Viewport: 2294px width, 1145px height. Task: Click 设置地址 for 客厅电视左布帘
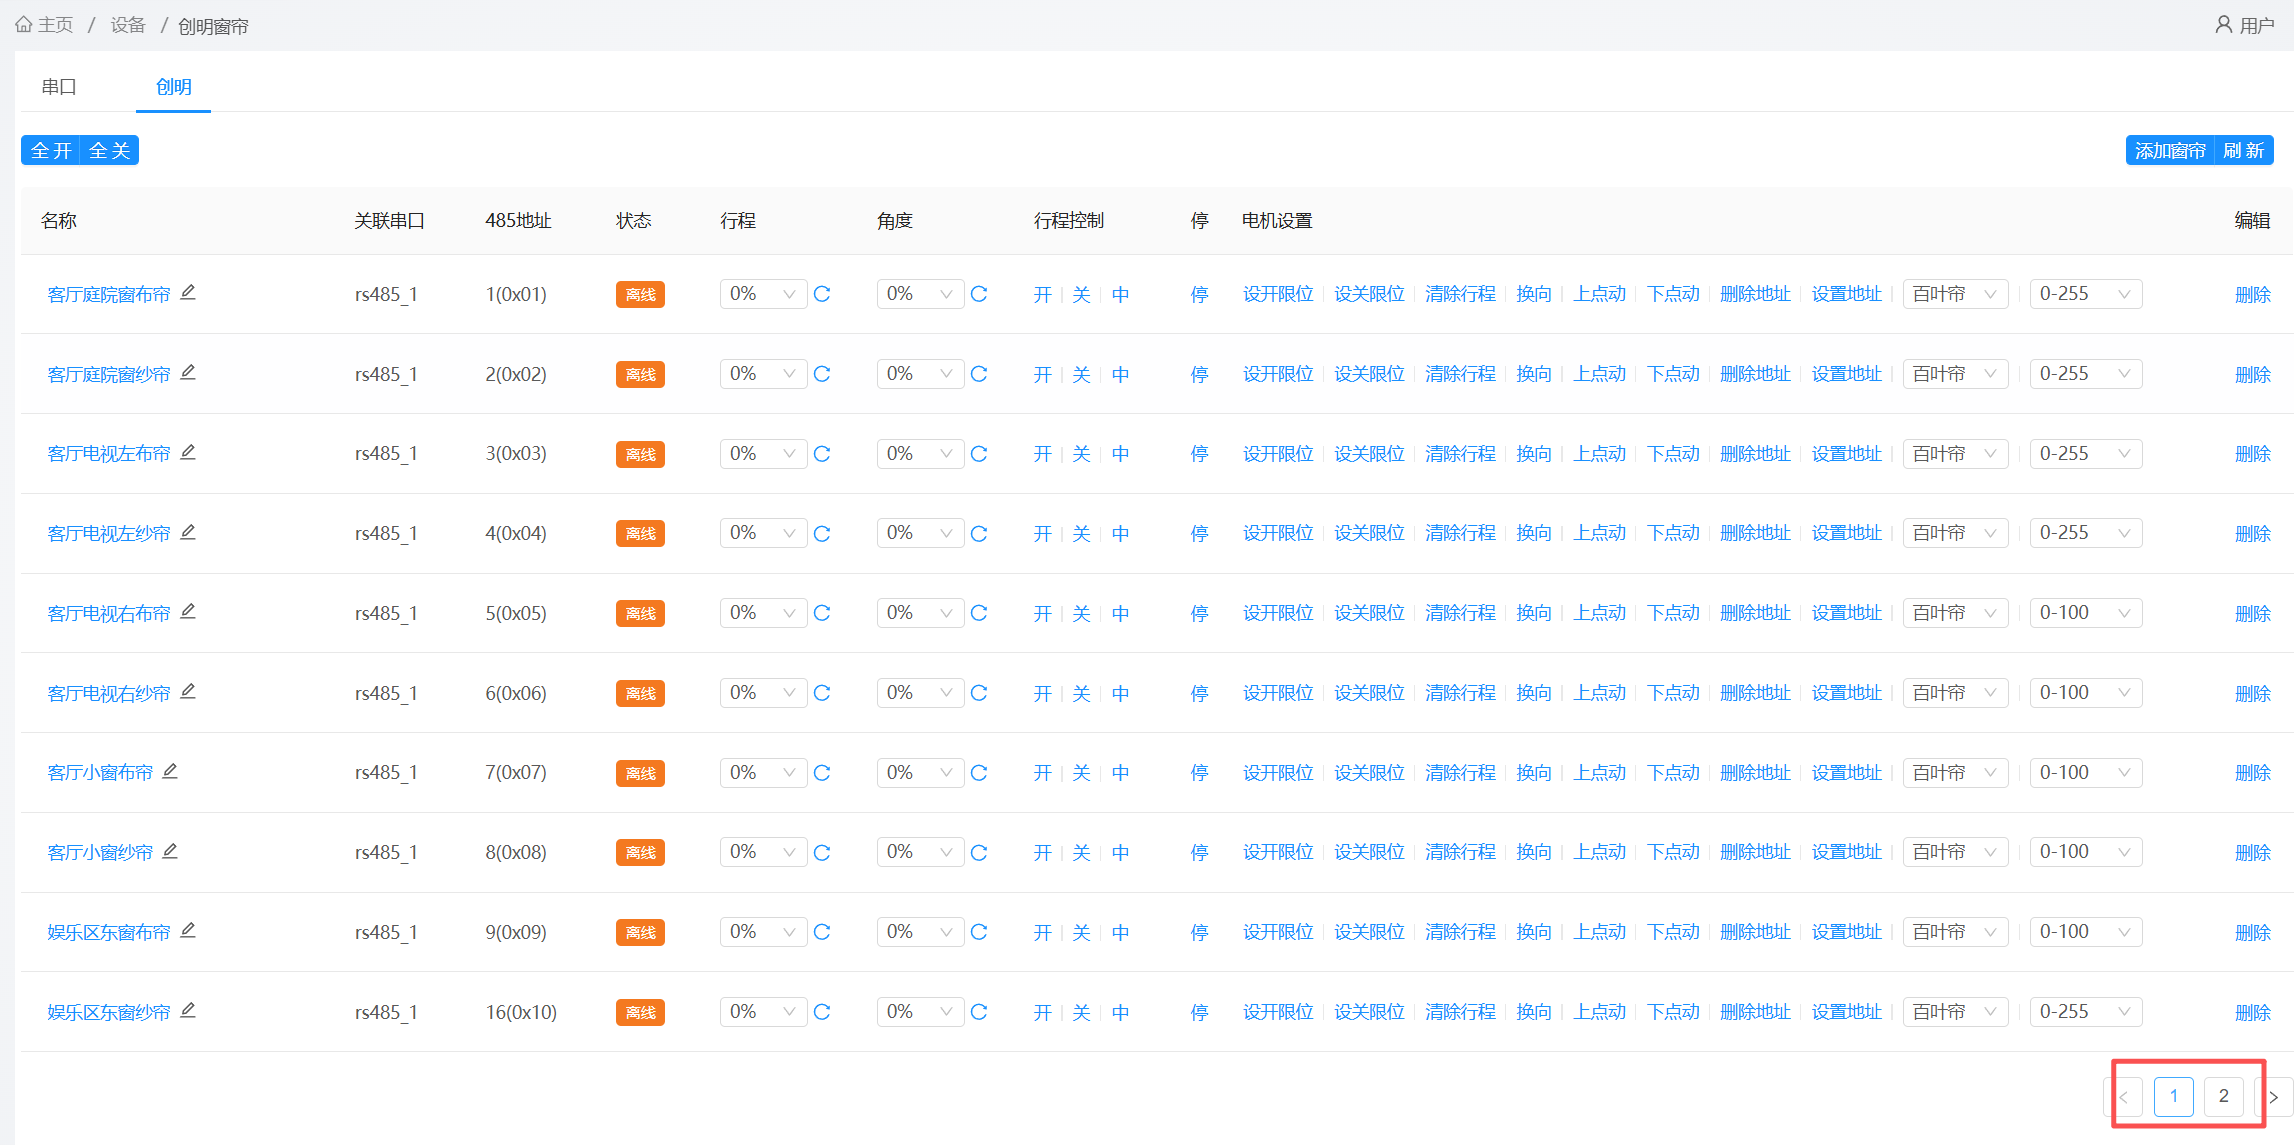tap(1847, 454)
